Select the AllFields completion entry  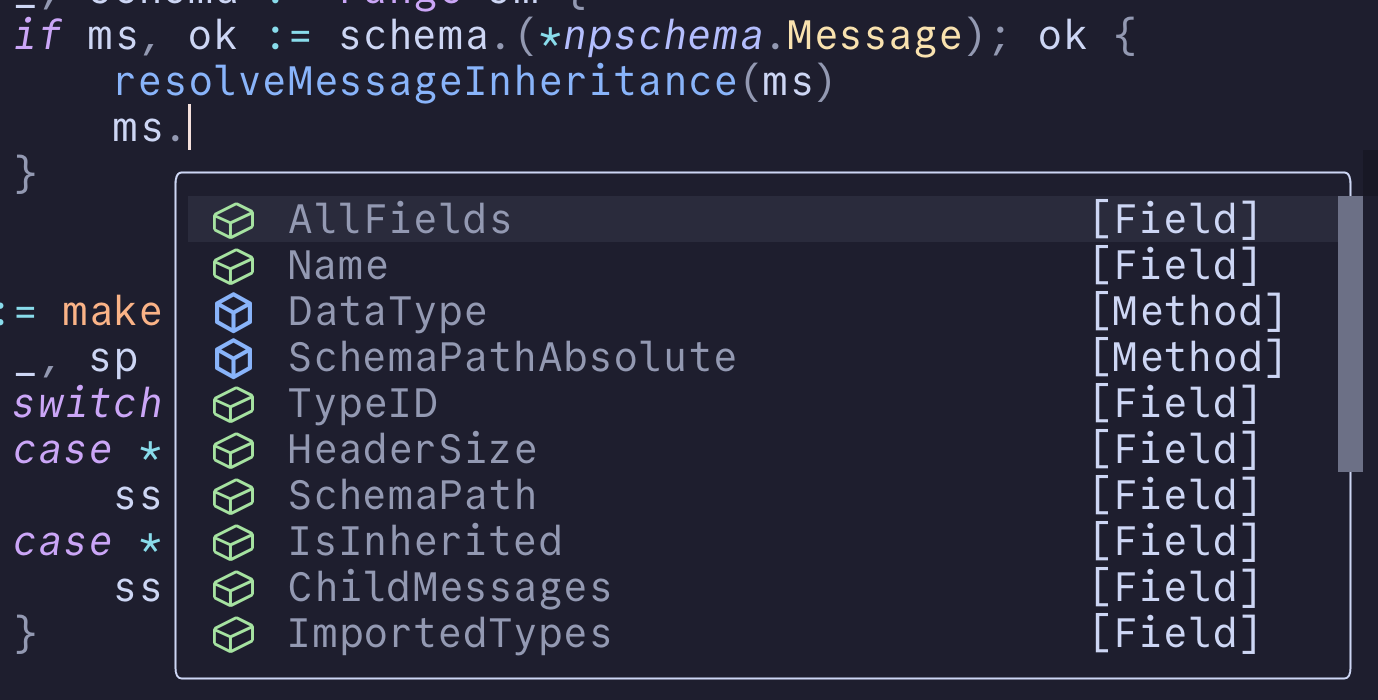pos(400,220)
